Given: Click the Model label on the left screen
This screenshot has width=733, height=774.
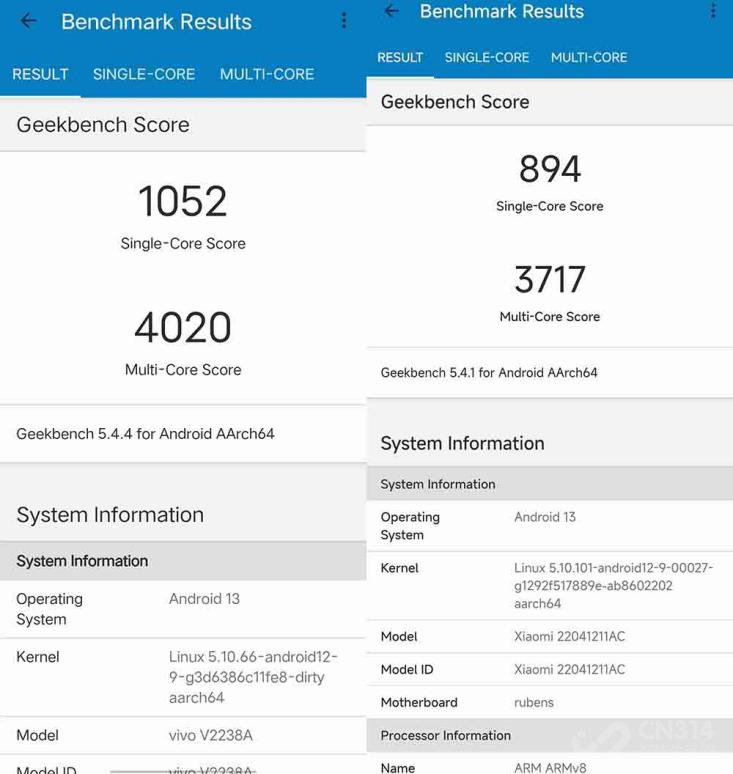Looking at the screenshot, I should (x=38, y=735).
